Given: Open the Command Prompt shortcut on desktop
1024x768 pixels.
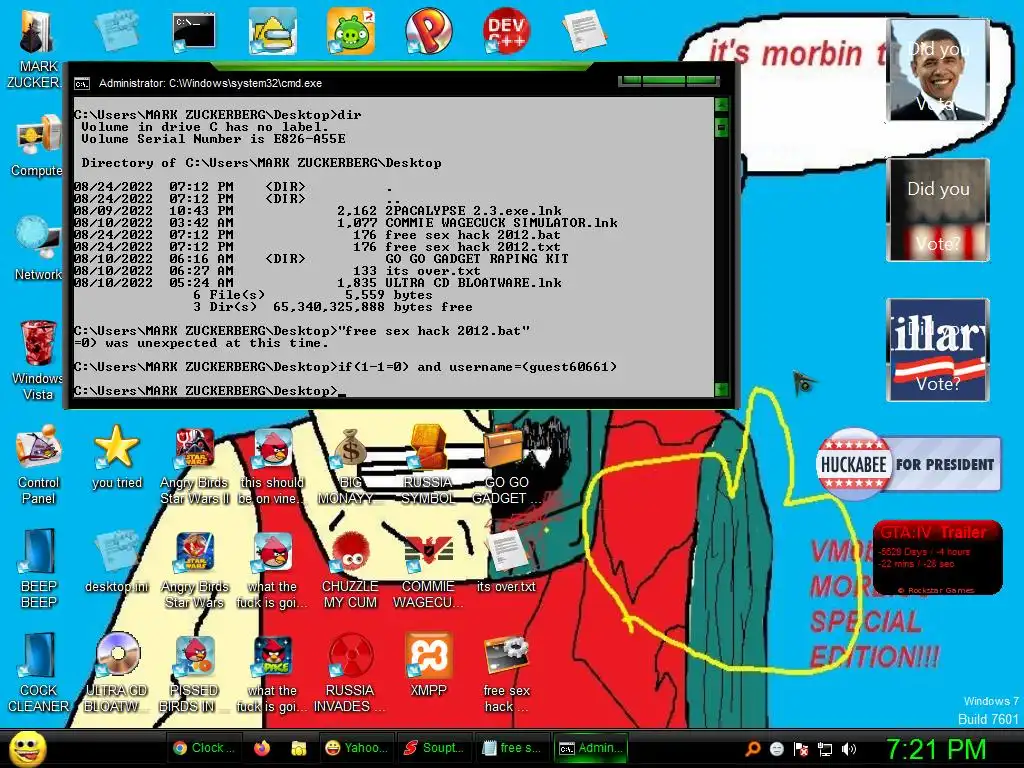Looking at the screenshot, I should (194, 32).
